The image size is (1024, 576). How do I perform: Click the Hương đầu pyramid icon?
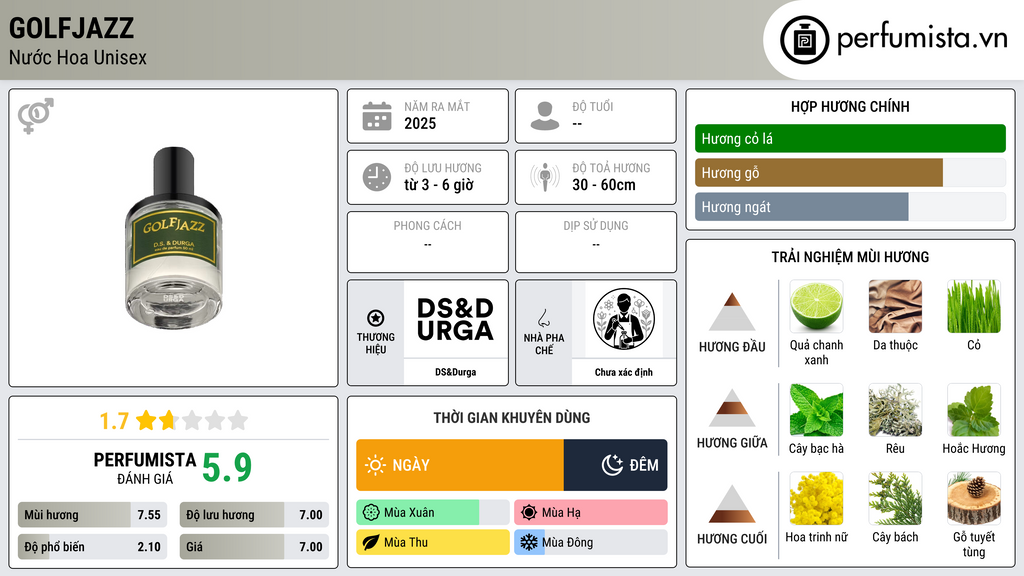click(732, 312)
